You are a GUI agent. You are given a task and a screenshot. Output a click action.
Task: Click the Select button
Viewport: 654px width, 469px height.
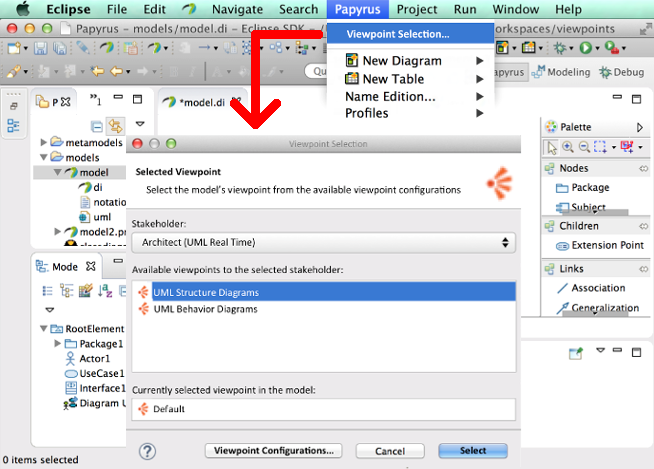473,451
